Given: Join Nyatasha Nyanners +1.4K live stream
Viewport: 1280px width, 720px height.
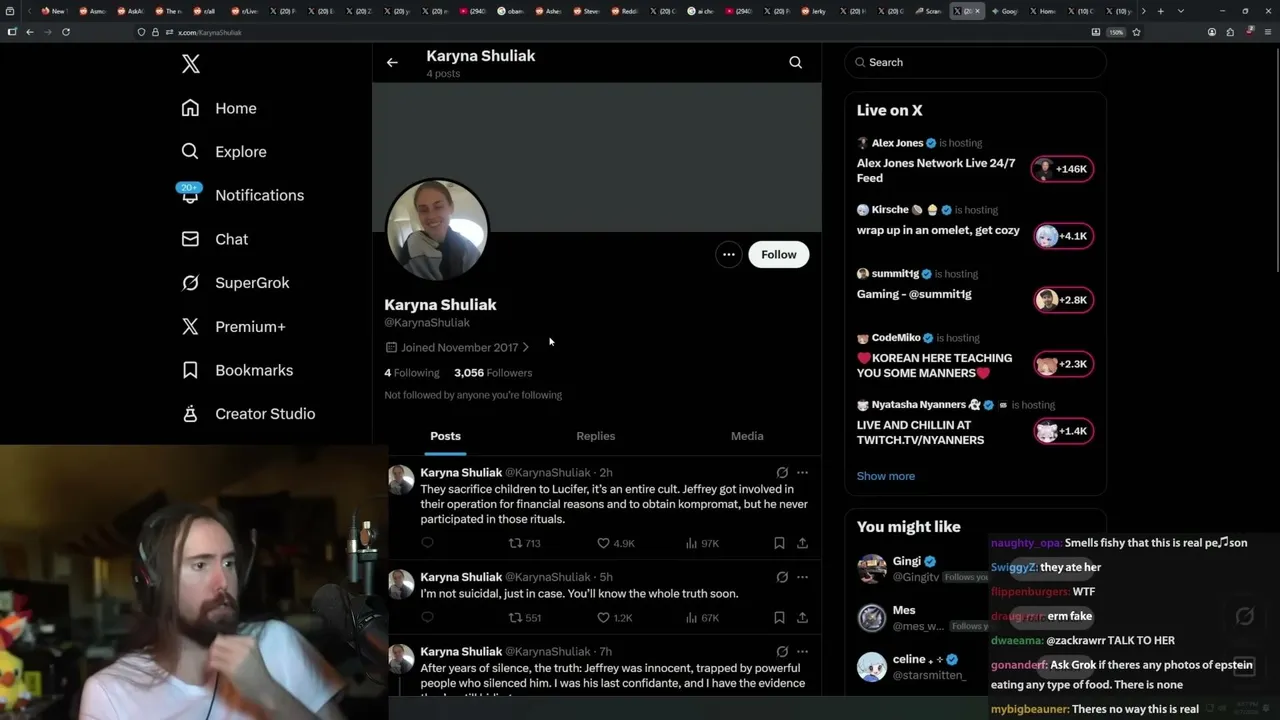Looking at the screenshot, I should (x=1063, y=431).
